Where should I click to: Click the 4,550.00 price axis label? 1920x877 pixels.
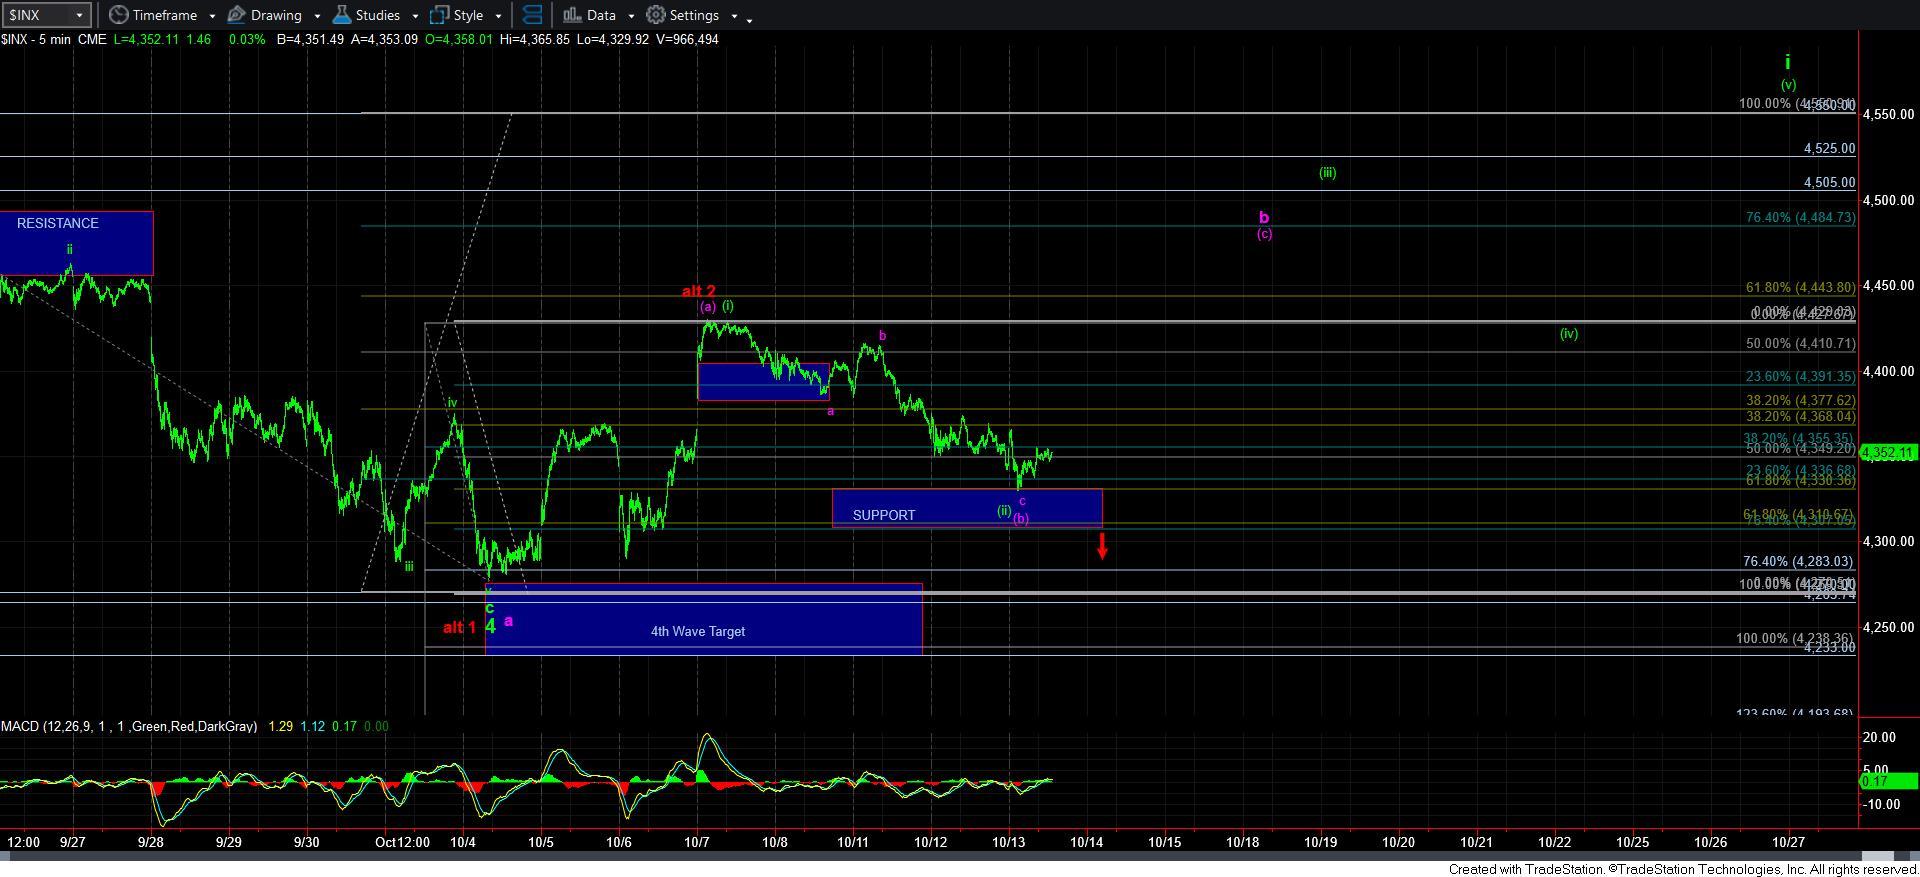pos(1887,115)
